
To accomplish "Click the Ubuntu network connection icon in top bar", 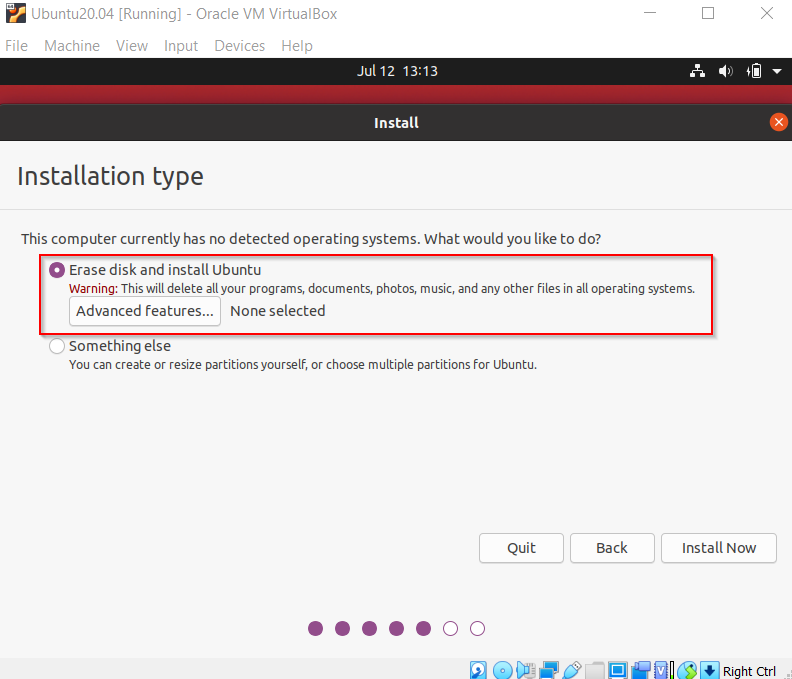I will (698, 71).
